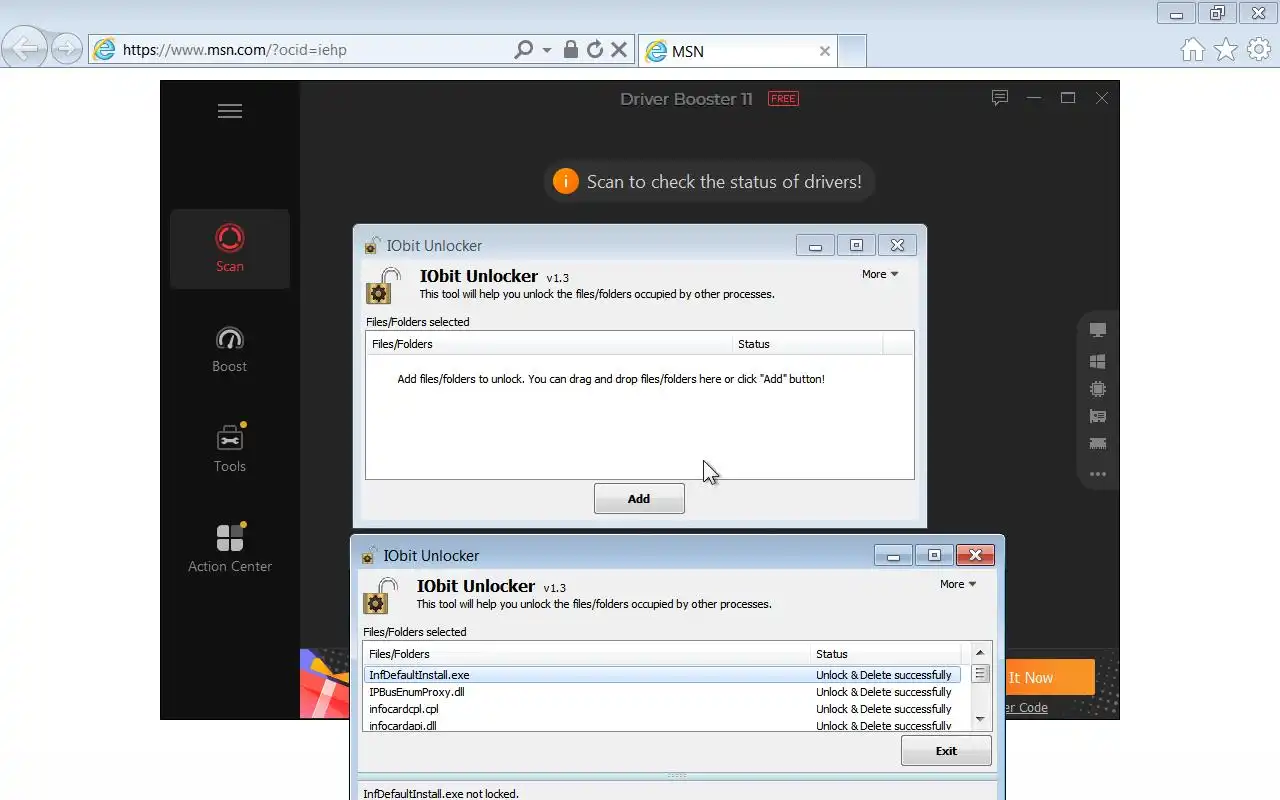The height and width of the screenshot is (800, 1280).
Task: Open More menu in lower IObit Unlocker
Action: coord(958,584)
